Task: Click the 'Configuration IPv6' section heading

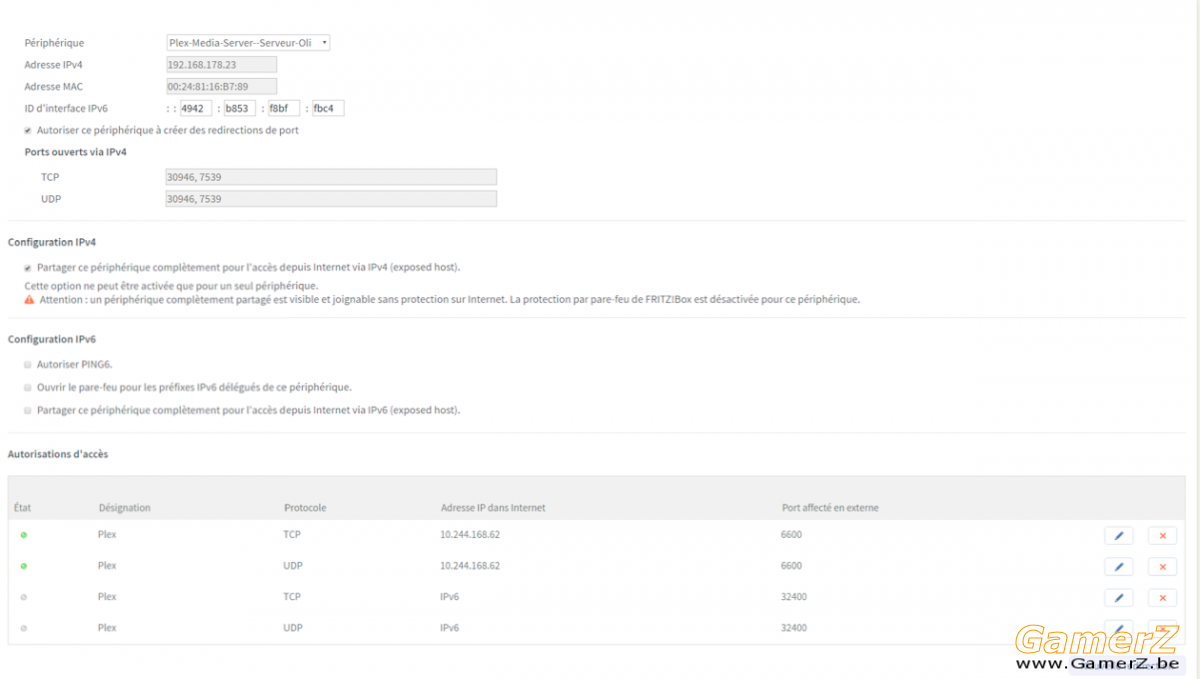Action: pos(52,340)
